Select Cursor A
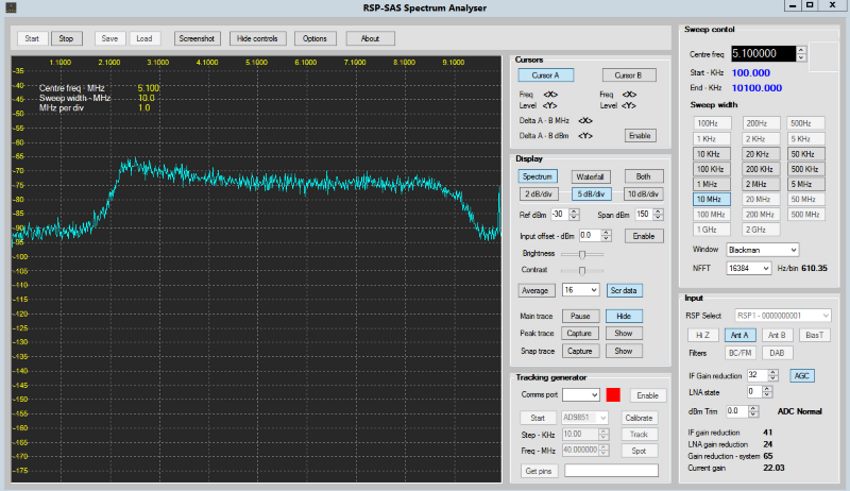Viewport: 850px width, 491px height. [x=545, y=75]
